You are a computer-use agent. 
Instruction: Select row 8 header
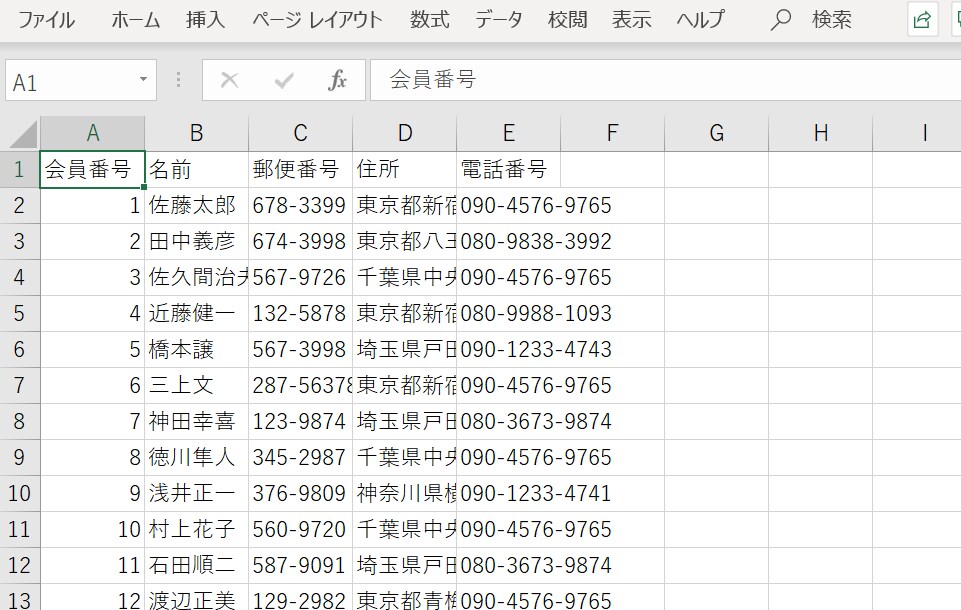coord(20,421)
